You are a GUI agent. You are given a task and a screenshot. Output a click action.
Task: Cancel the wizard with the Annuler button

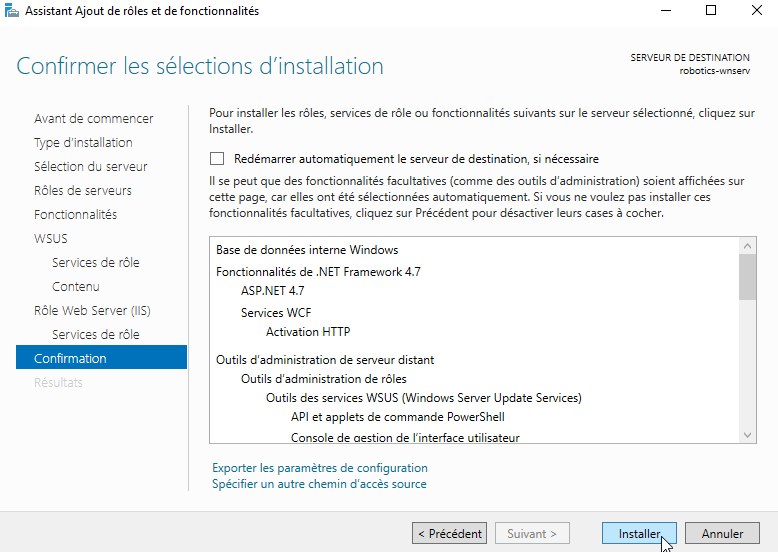[722, 534]
